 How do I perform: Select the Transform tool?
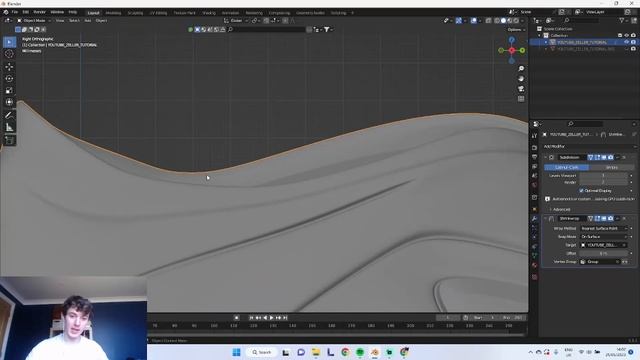pyautogui.click(x=9, y=102)
